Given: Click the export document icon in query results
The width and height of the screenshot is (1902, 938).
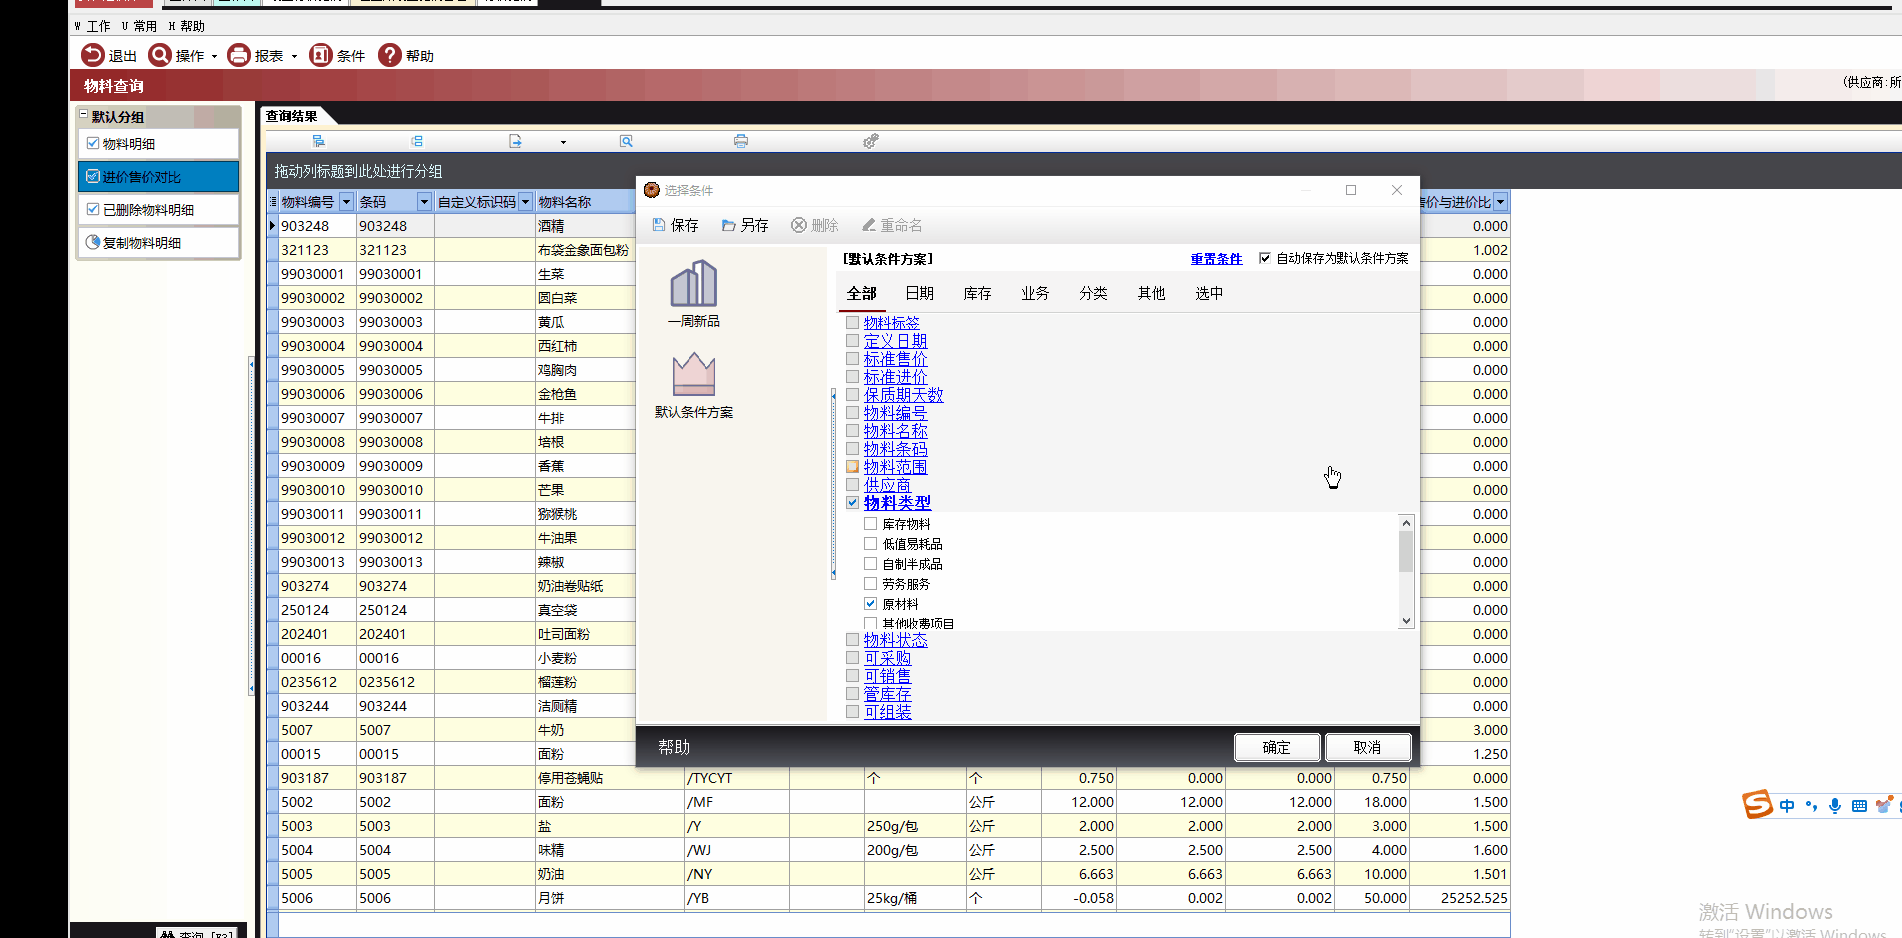Looking at the screenshot, I should coord(515,141).
